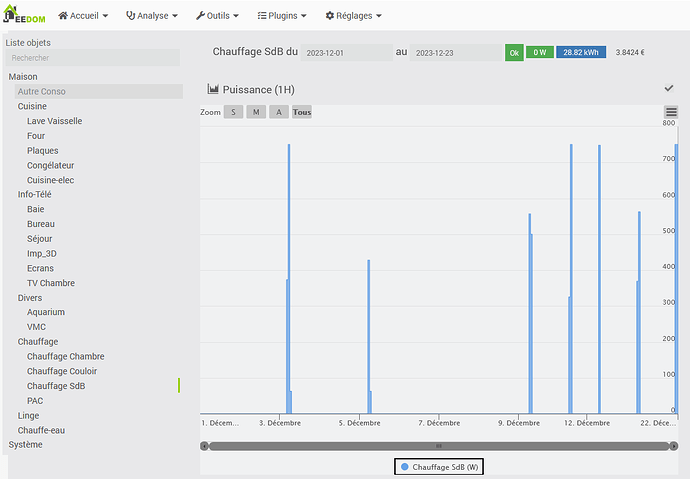Click stethoscope icon next to Analyse
This screenshot has width=690, height=479.
coord(130,15)
